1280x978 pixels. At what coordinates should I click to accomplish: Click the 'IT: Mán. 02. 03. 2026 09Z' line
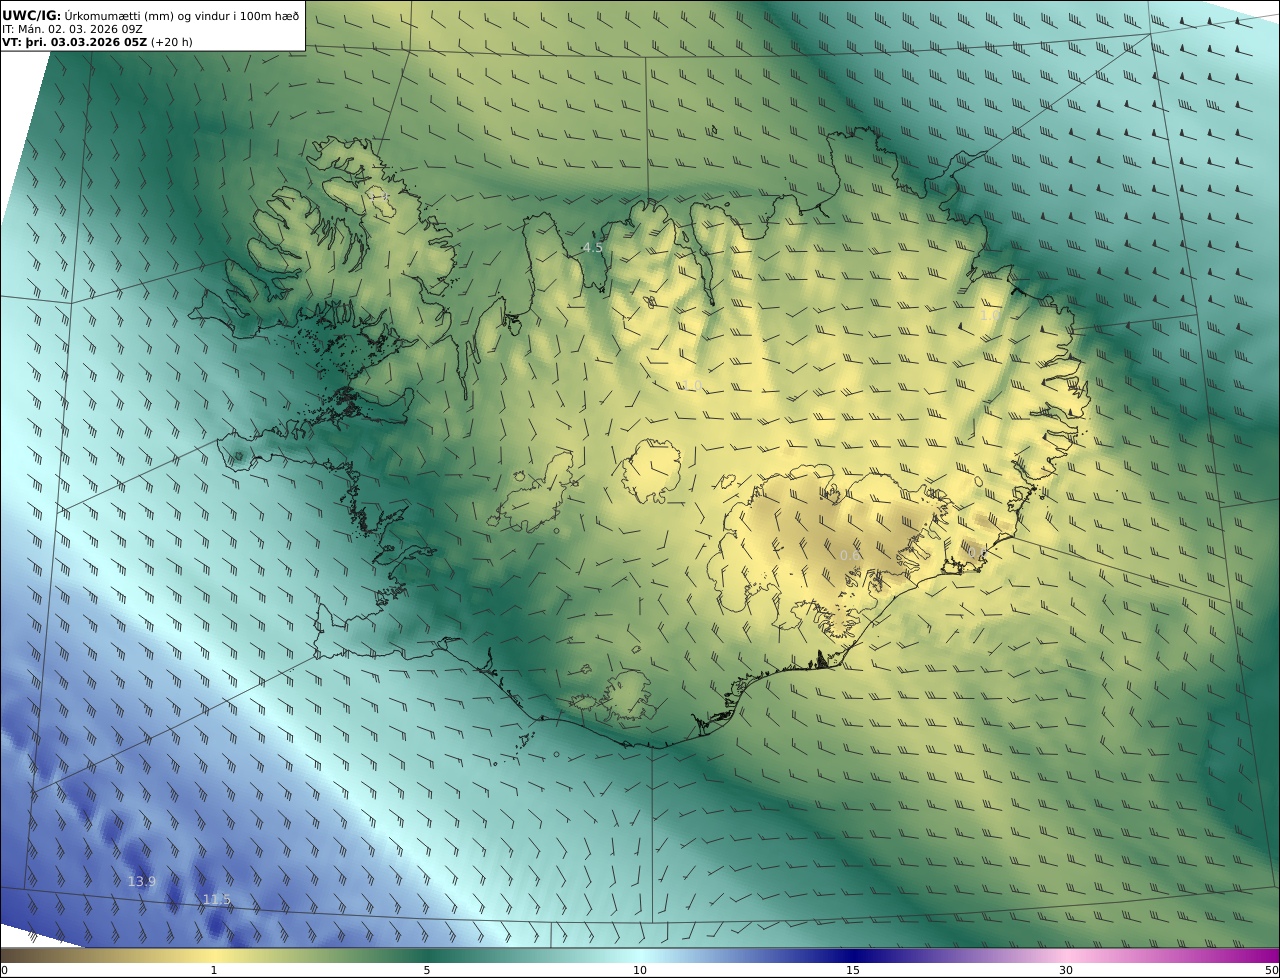point(72,29)
